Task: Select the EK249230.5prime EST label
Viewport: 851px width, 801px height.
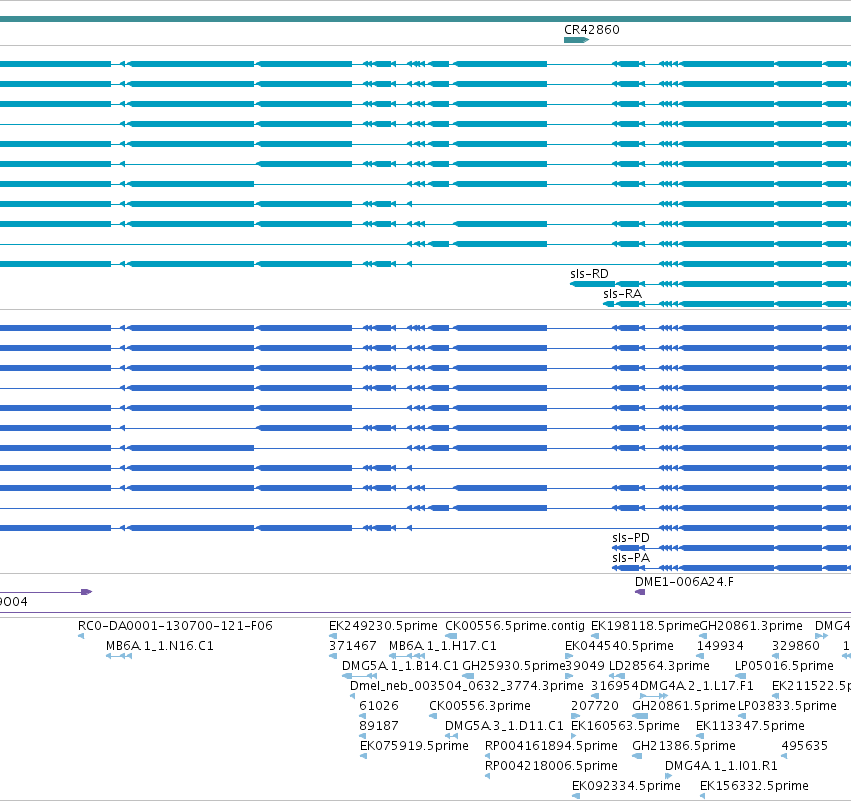Action: pos(383,626)
